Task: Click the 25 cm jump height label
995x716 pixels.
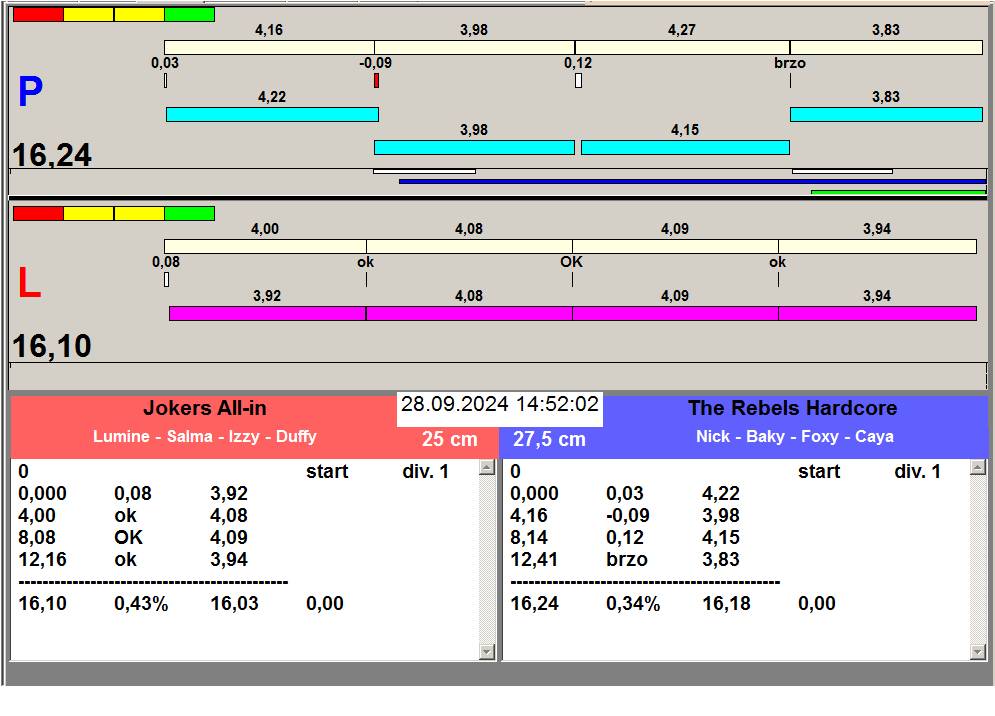Action: (x=449, y=439)
